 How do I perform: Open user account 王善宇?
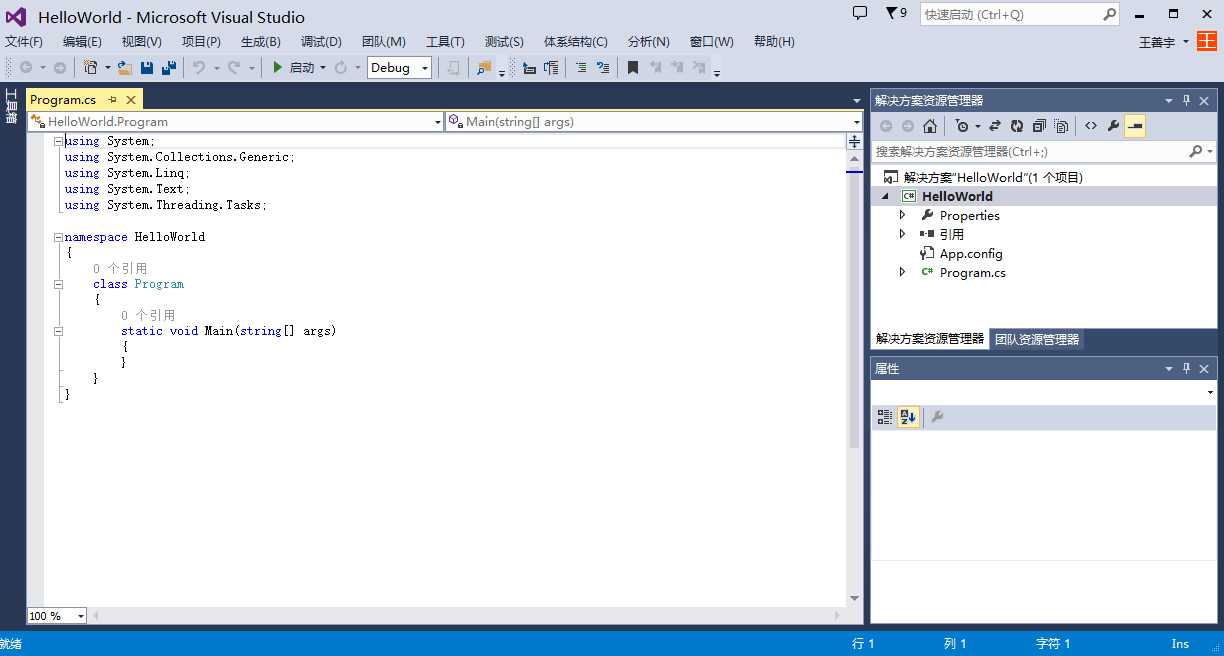point(1157,42)
